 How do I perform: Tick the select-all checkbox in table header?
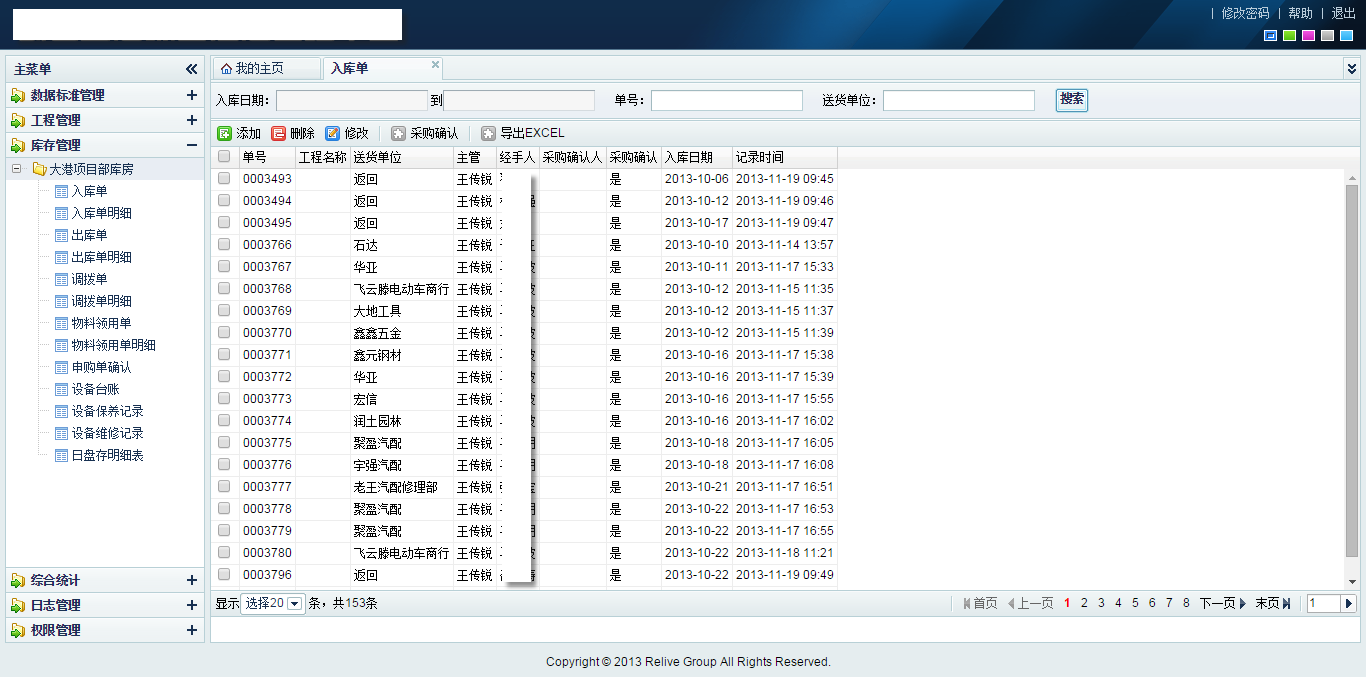tap(224, 157)
